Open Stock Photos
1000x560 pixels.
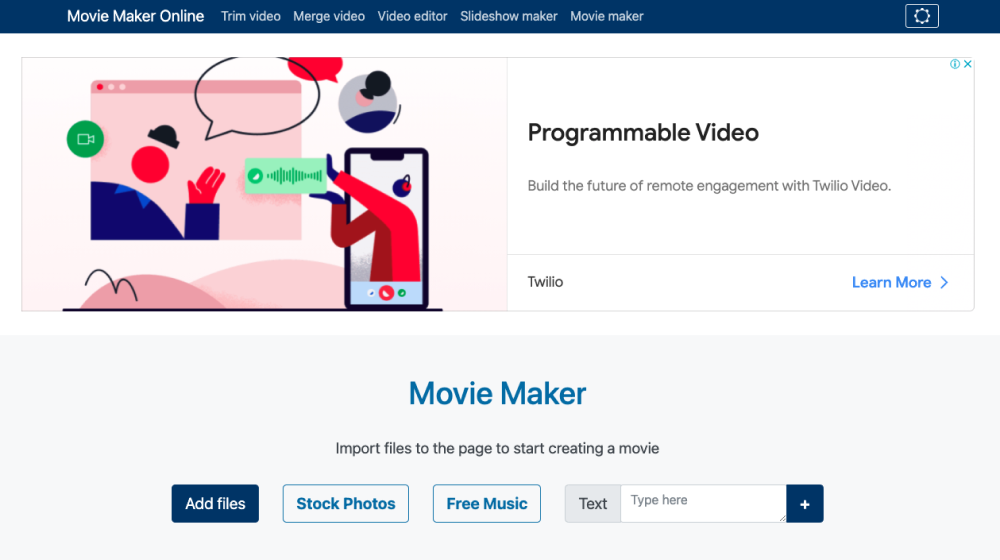click(346, 504)
